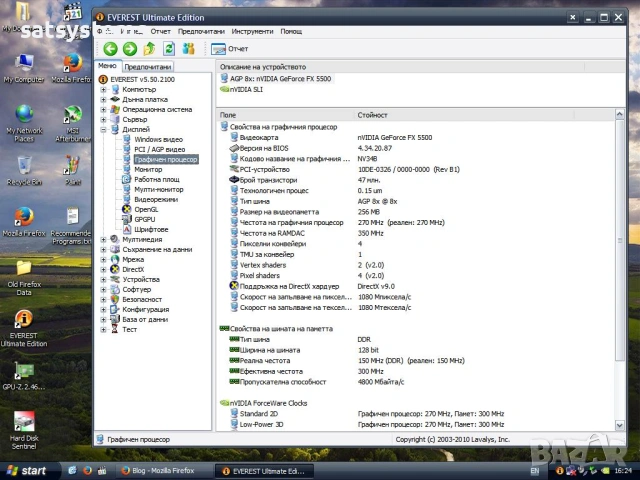Select Windows видео in the tree
This screenshot has width=640, height=480.
(158, 140)
